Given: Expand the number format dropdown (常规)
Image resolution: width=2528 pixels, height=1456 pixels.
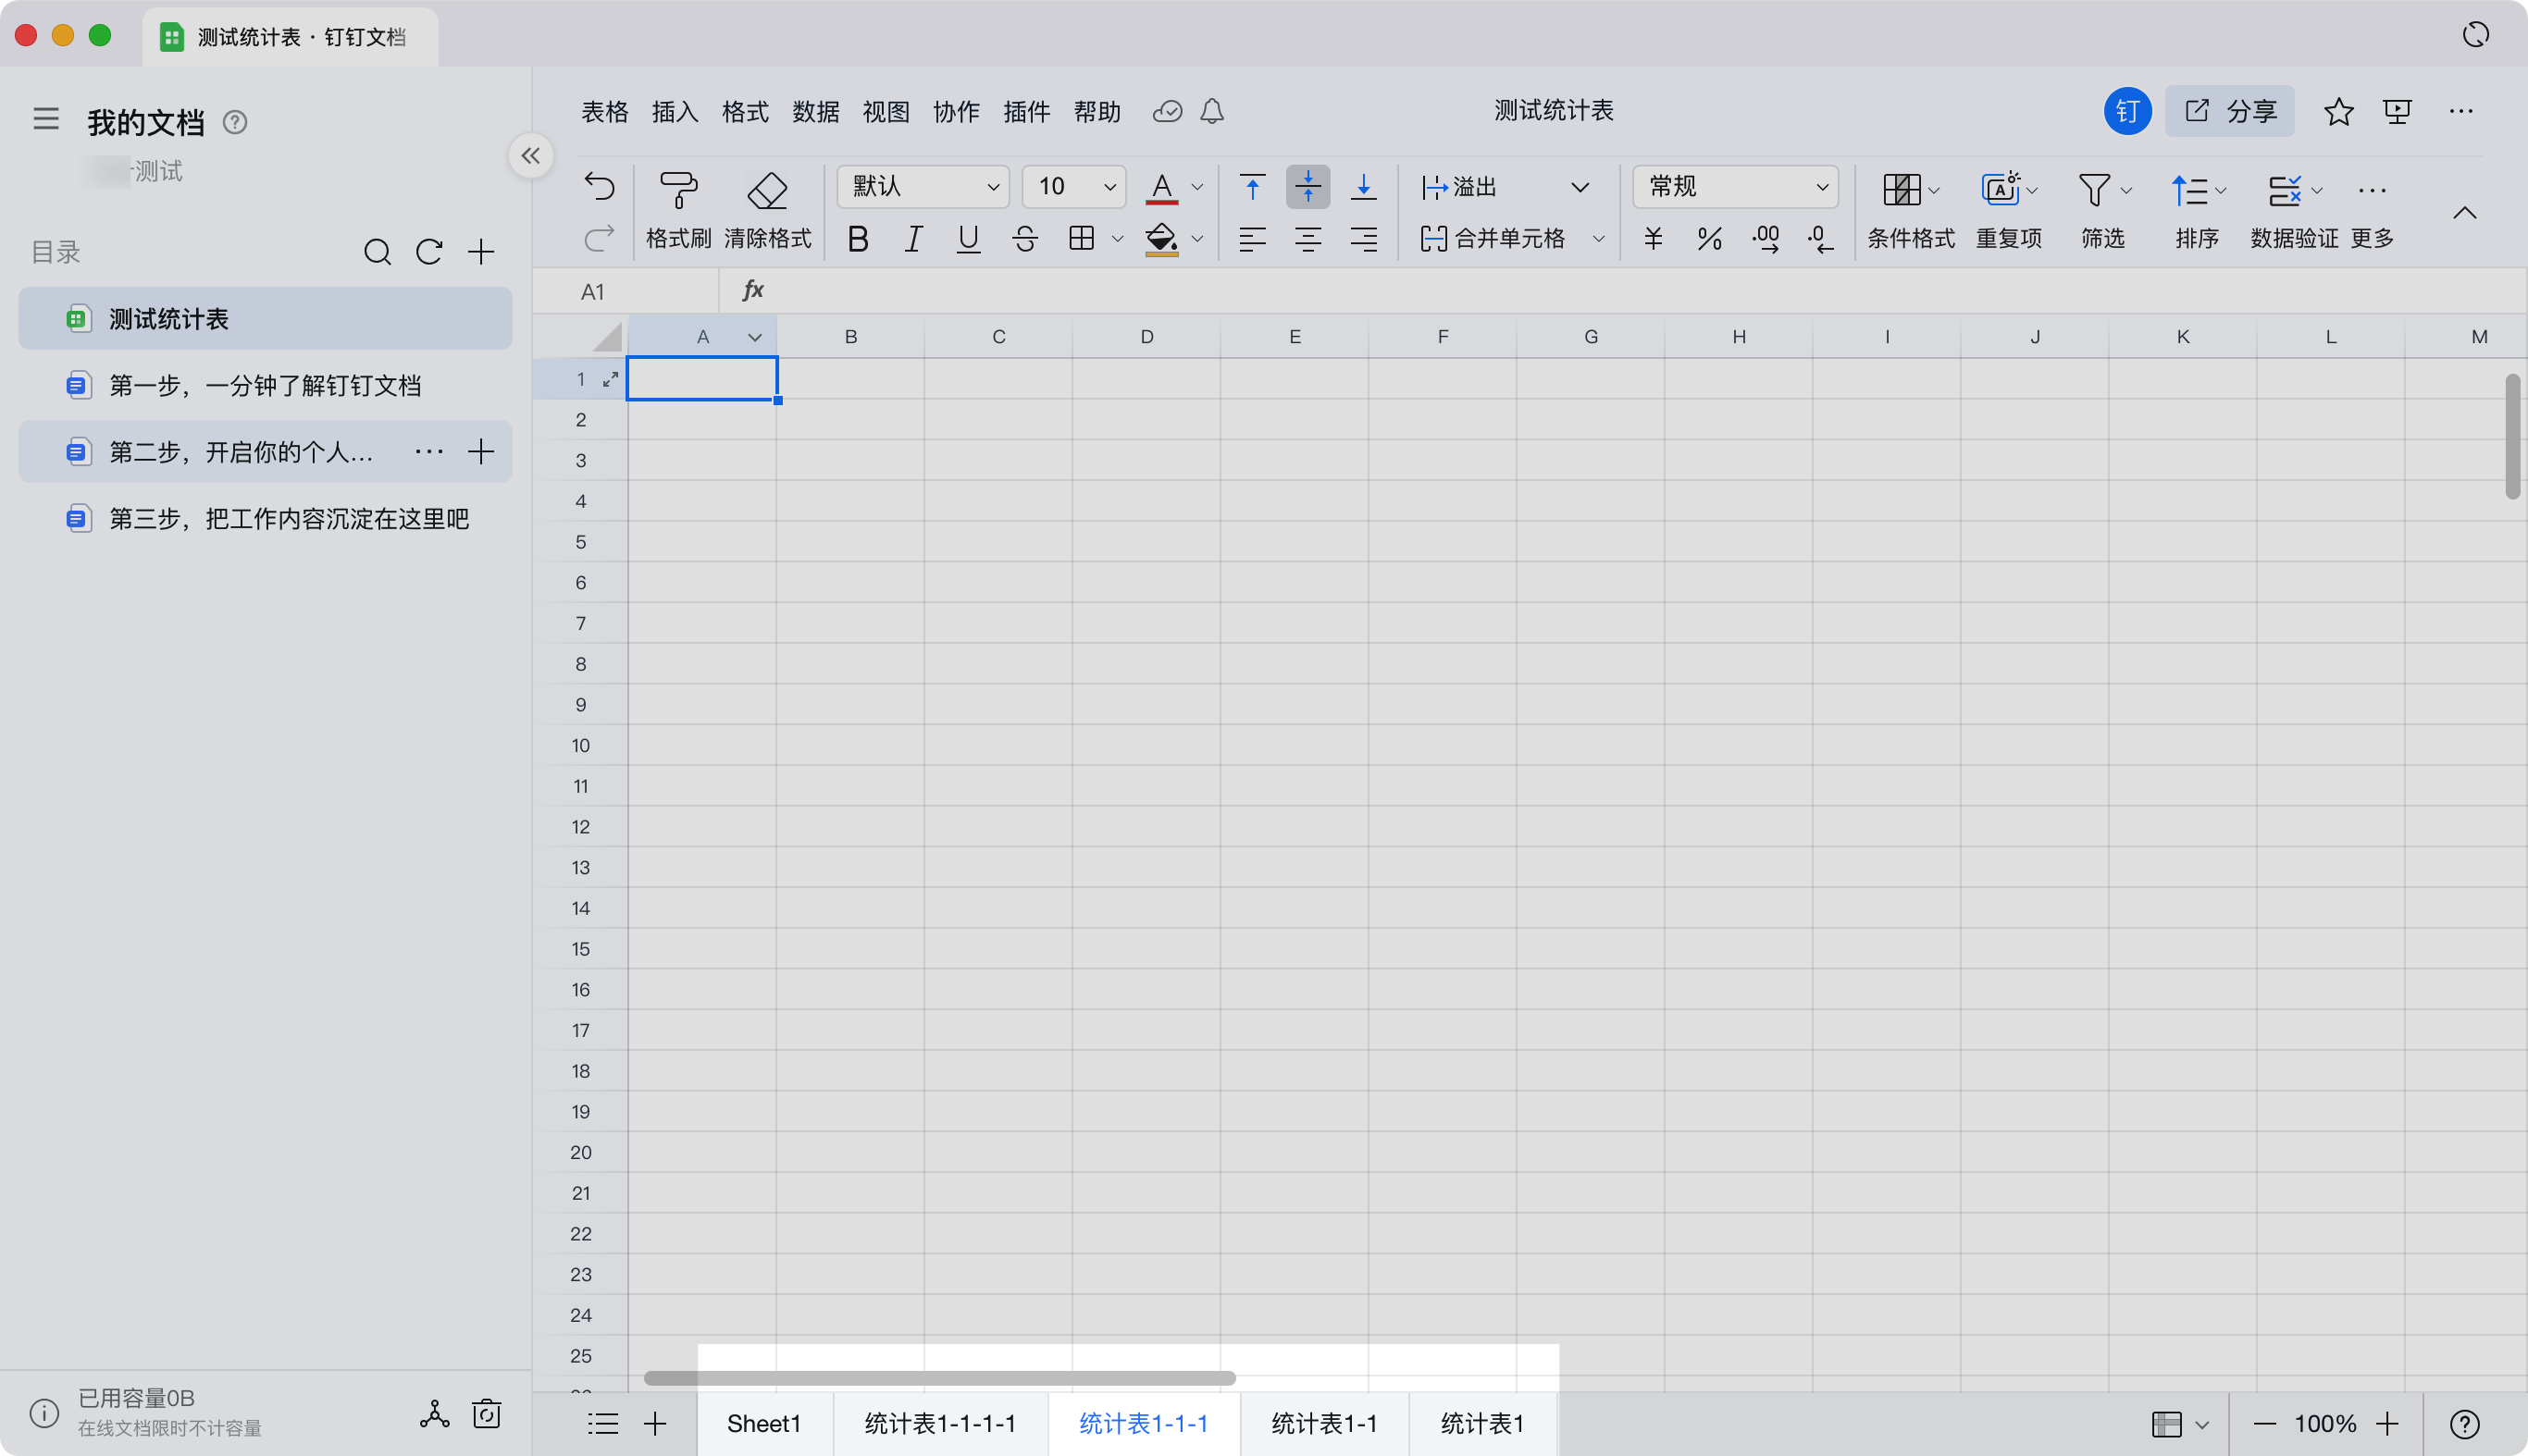Looking at the screenshot, I should click(x=1735, y=187).
